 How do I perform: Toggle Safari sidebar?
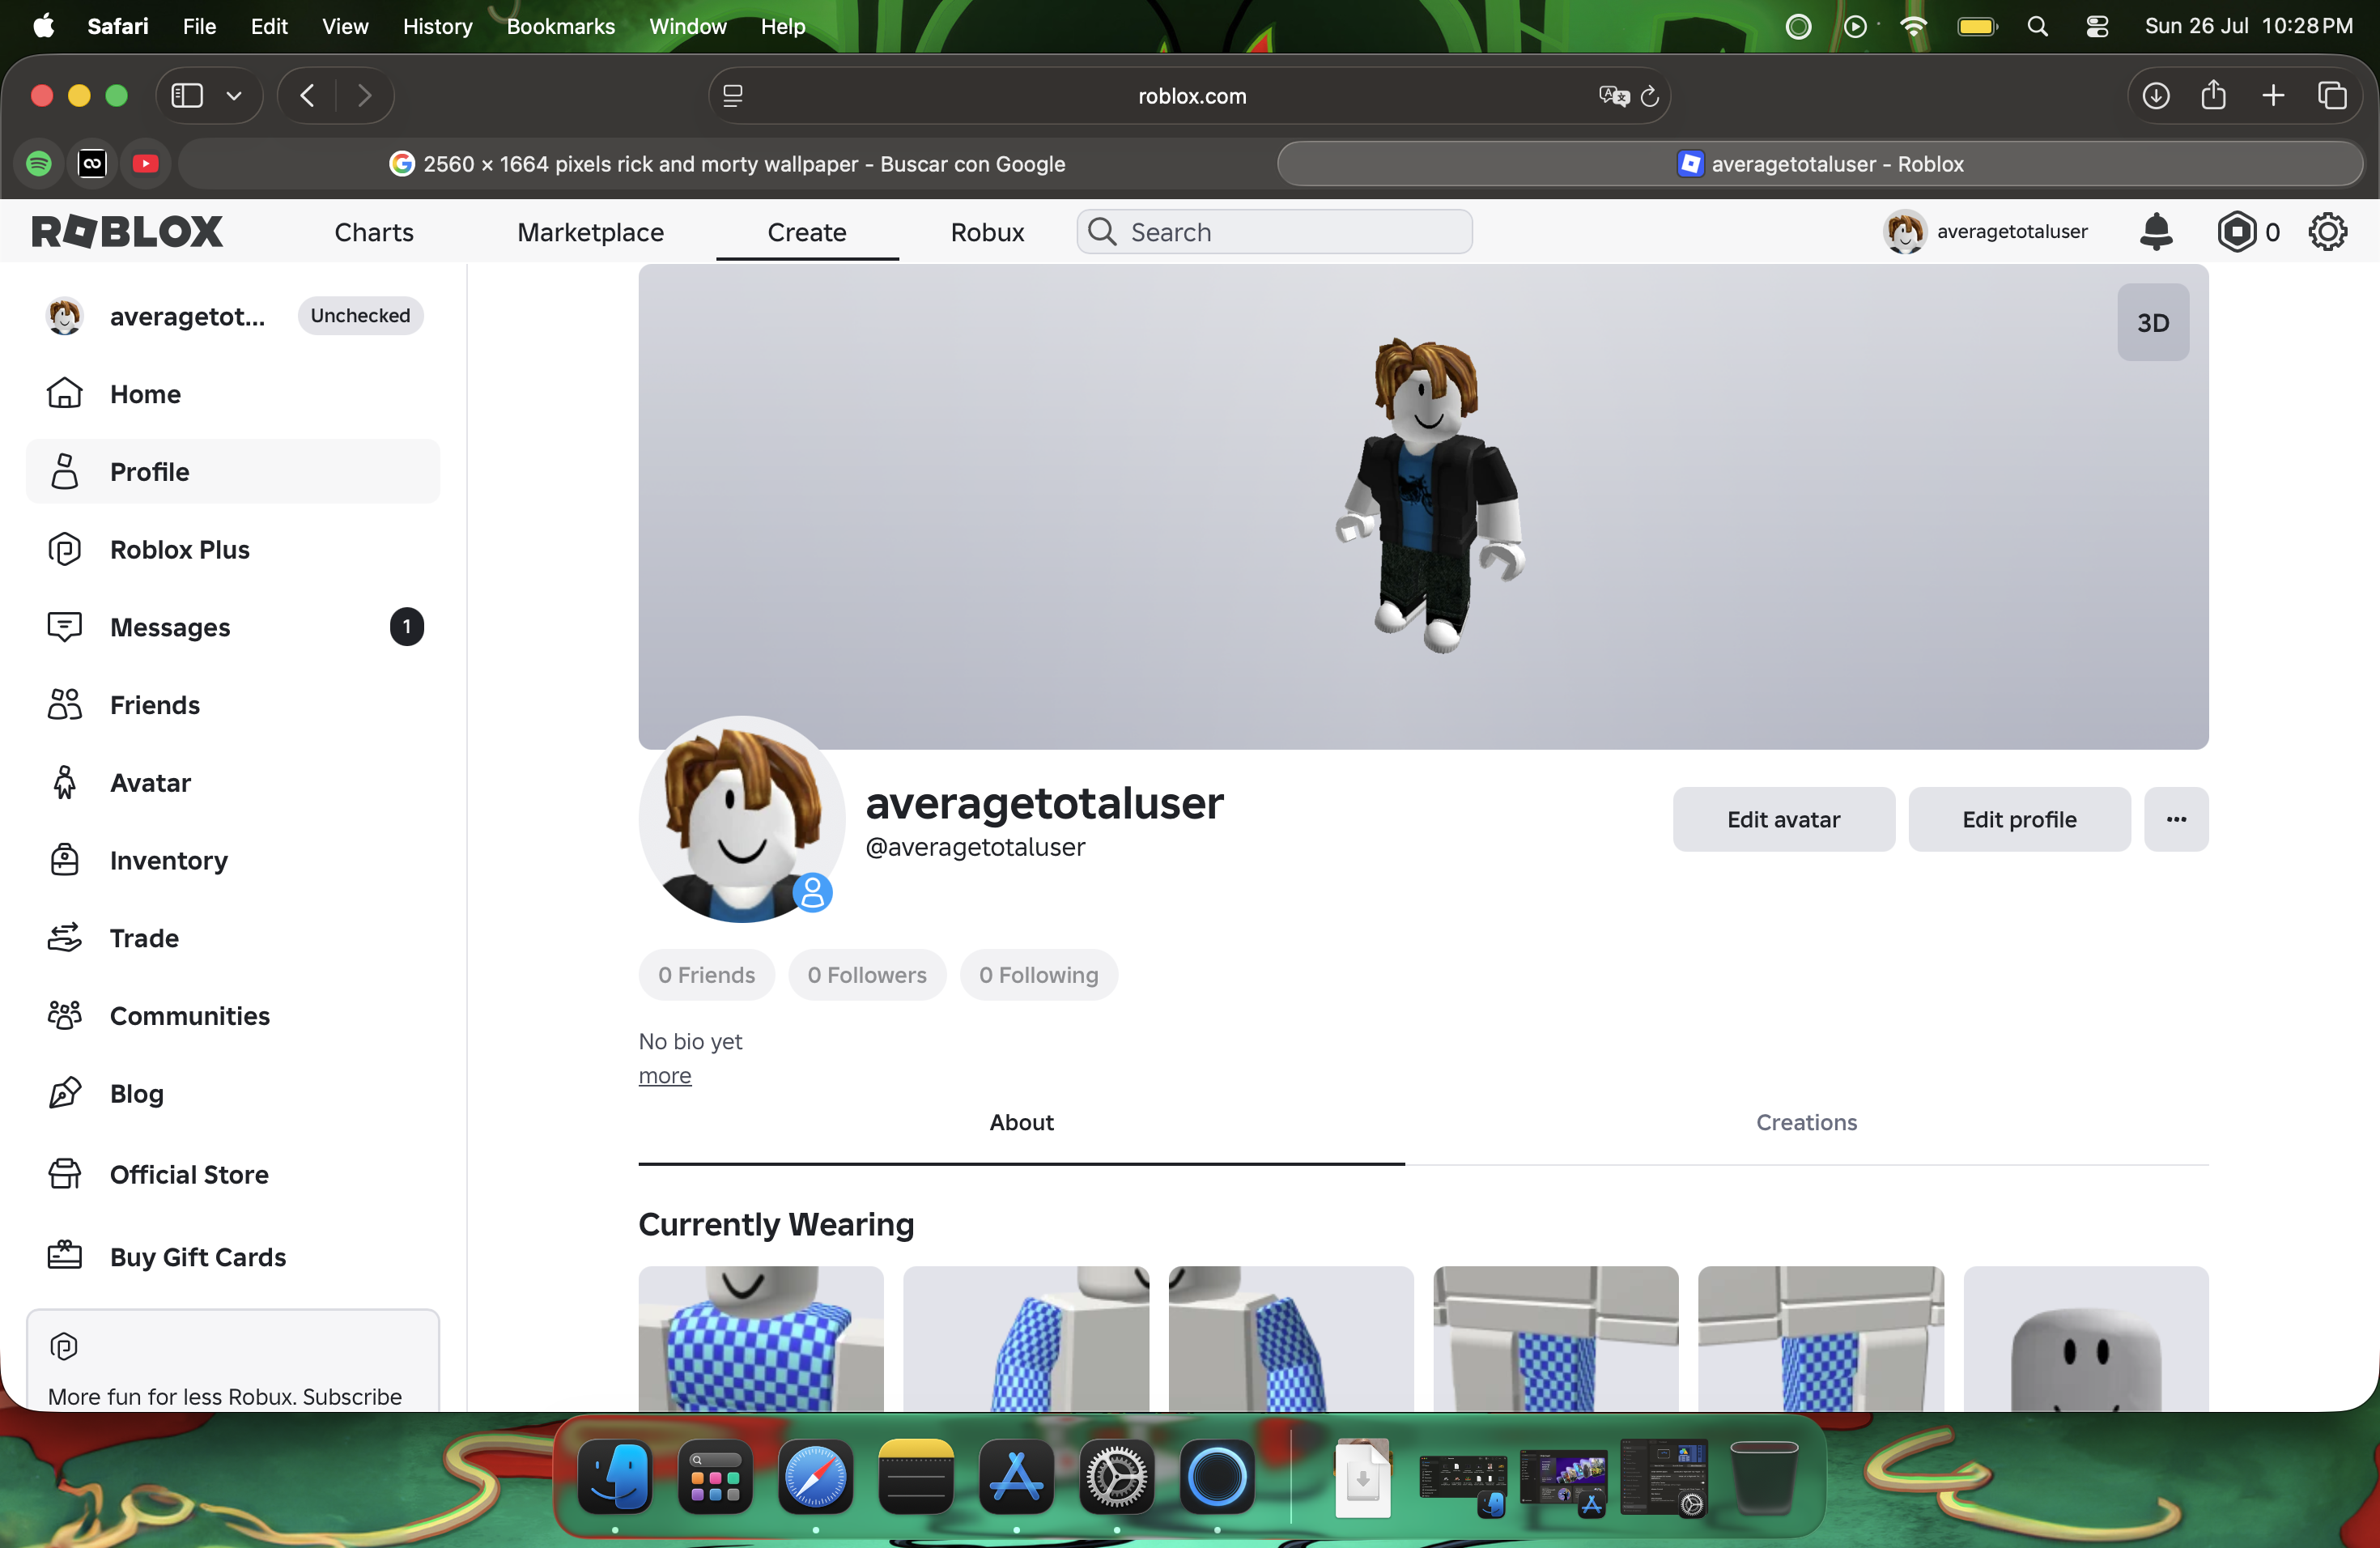tap(187, 96)
